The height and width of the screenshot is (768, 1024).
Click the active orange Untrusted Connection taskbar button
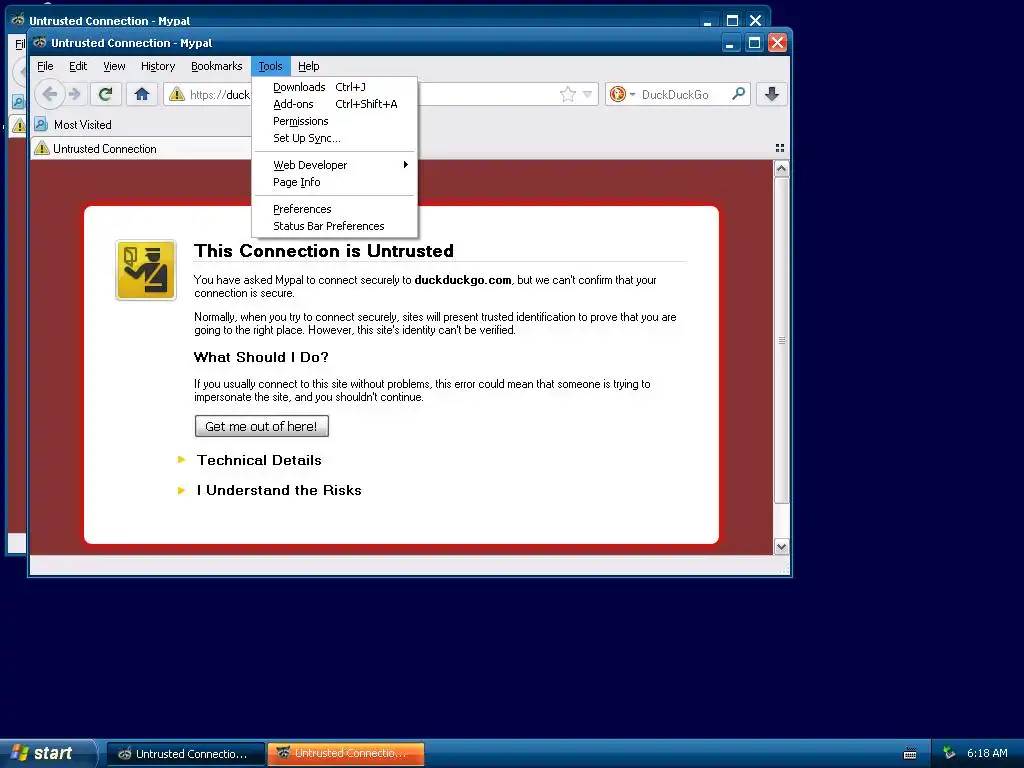point(346,754)
